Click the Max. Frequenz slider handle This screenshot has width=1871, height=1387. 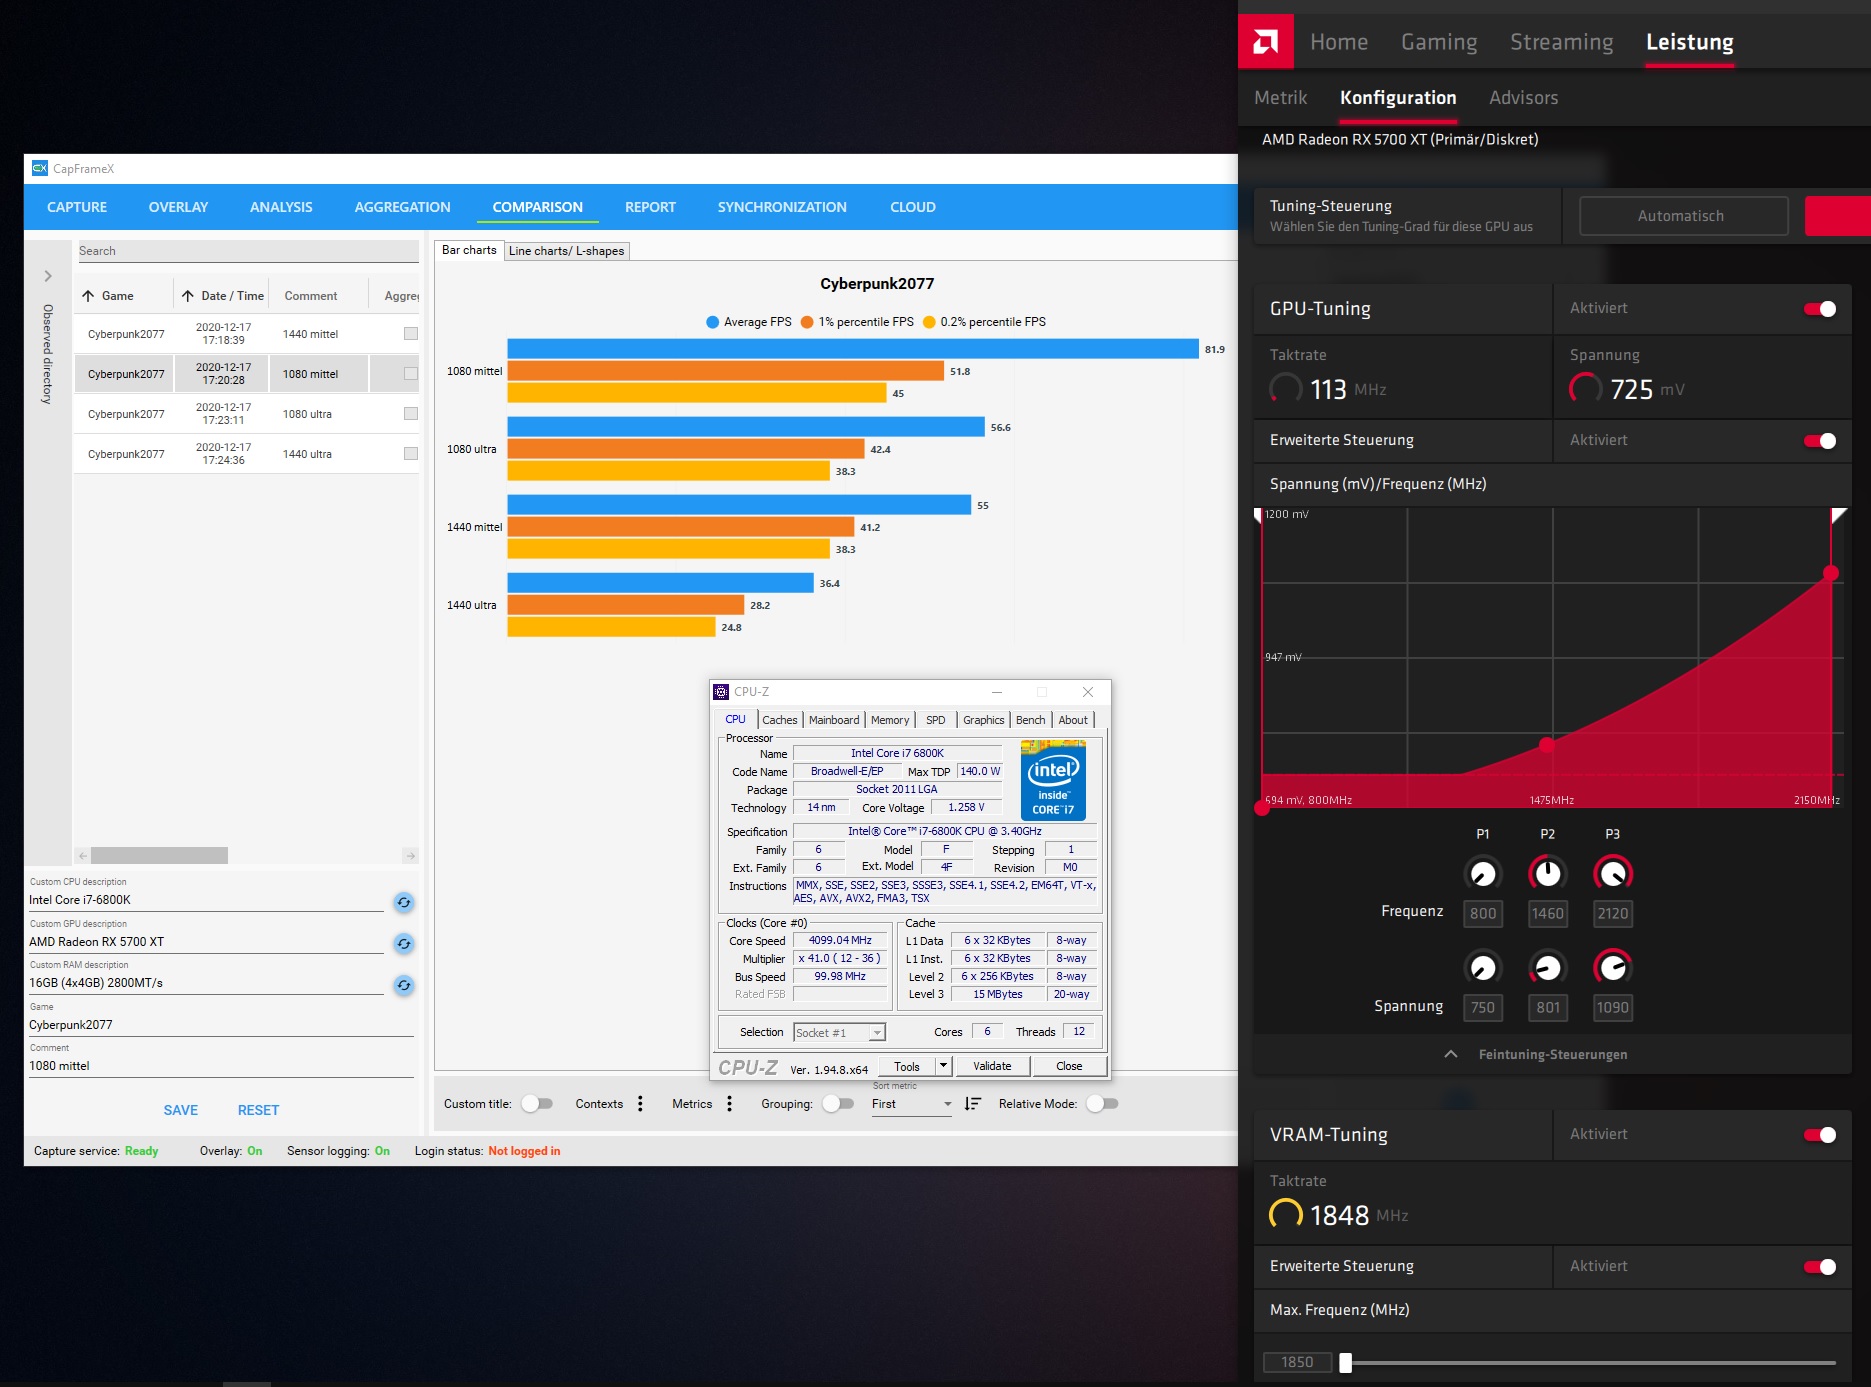coord(1346,1362)
